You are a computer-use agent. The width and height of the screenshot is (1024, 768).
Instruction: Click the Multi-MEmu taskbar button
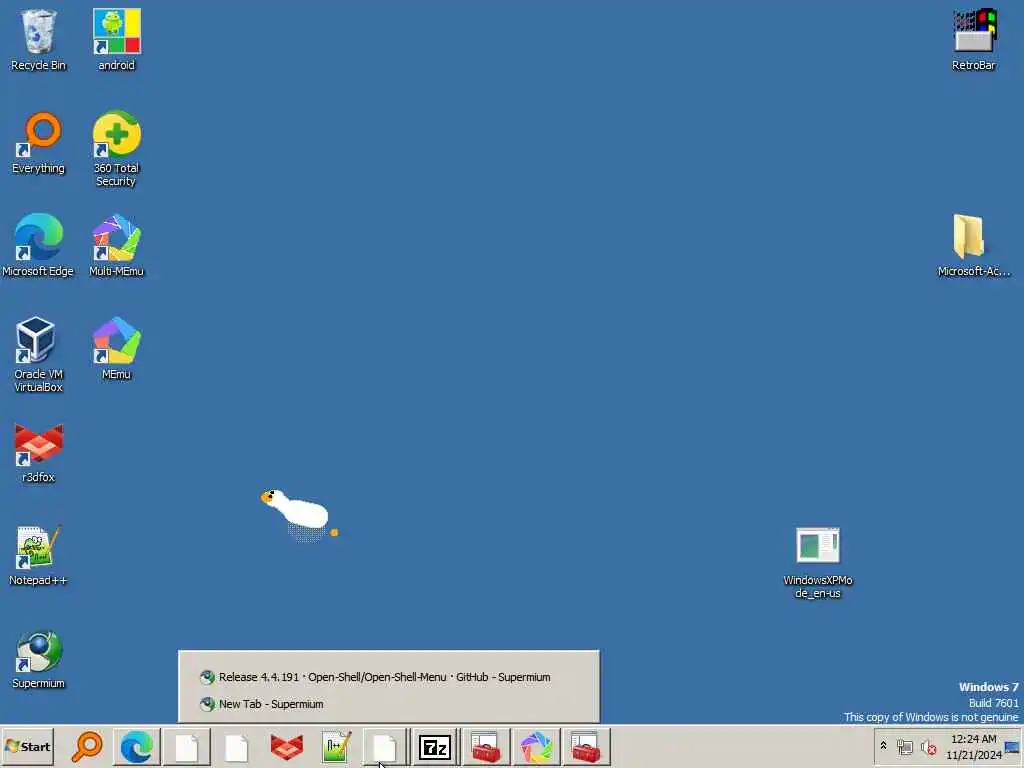[536, 746]
